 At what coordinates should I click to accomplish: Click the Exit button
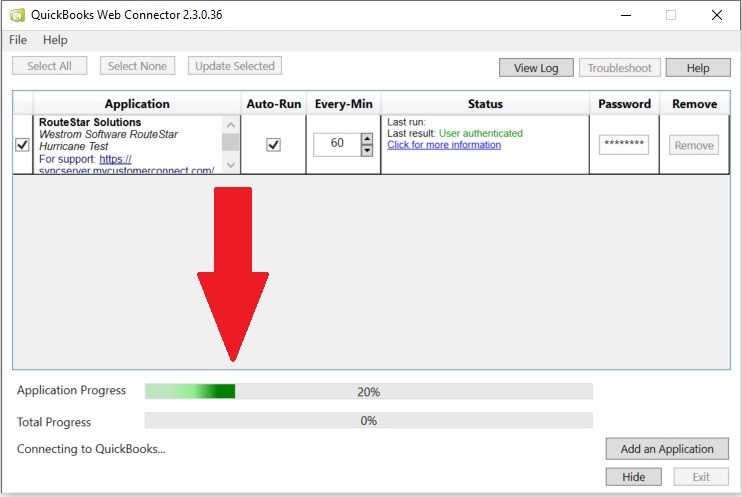pyautogui.click(x=701, y=477)
